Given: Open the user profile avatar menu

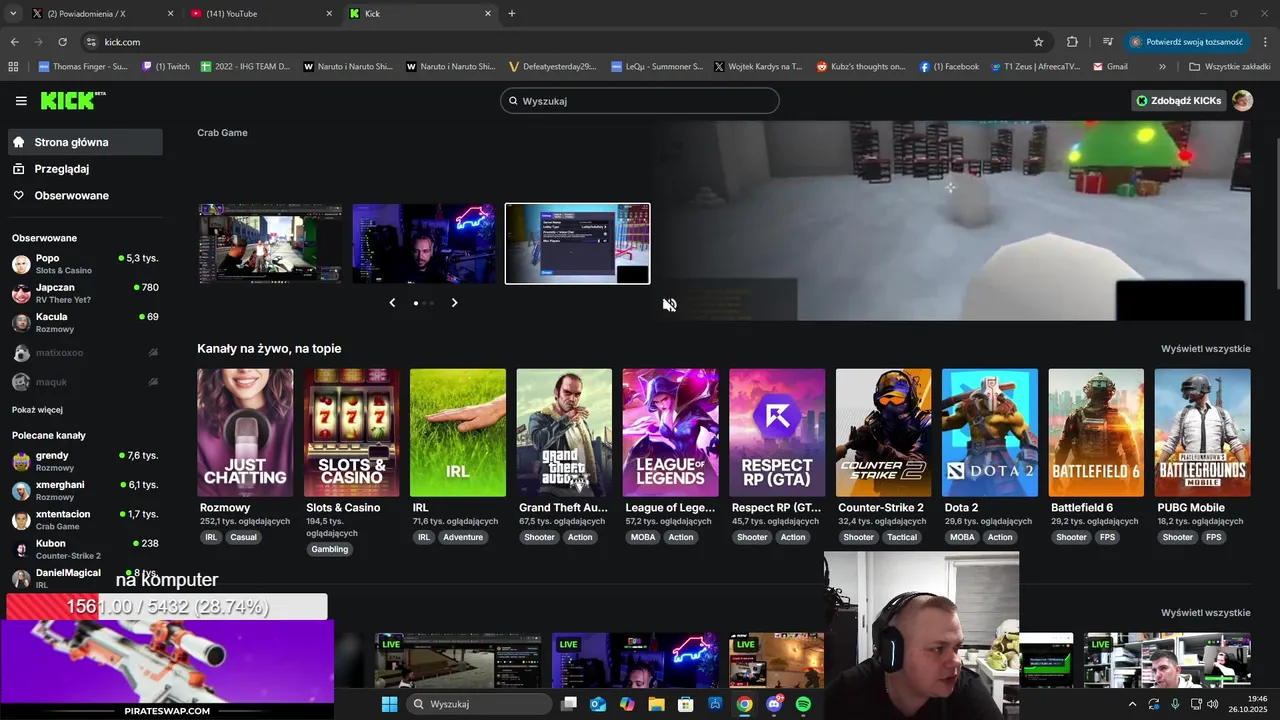Looking at the screenshot, I should 1242,100.
